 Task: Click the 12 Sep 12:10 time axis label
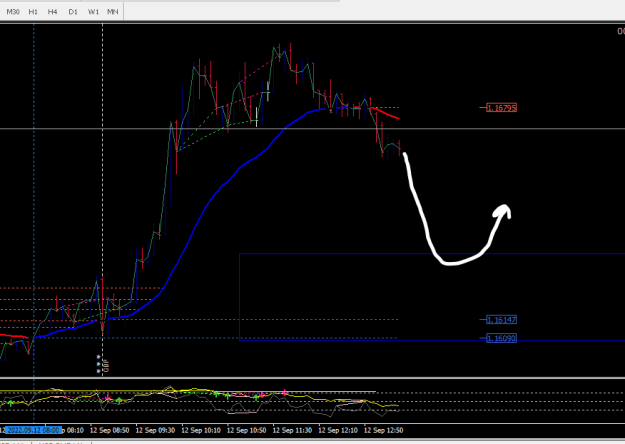(338, 430)
